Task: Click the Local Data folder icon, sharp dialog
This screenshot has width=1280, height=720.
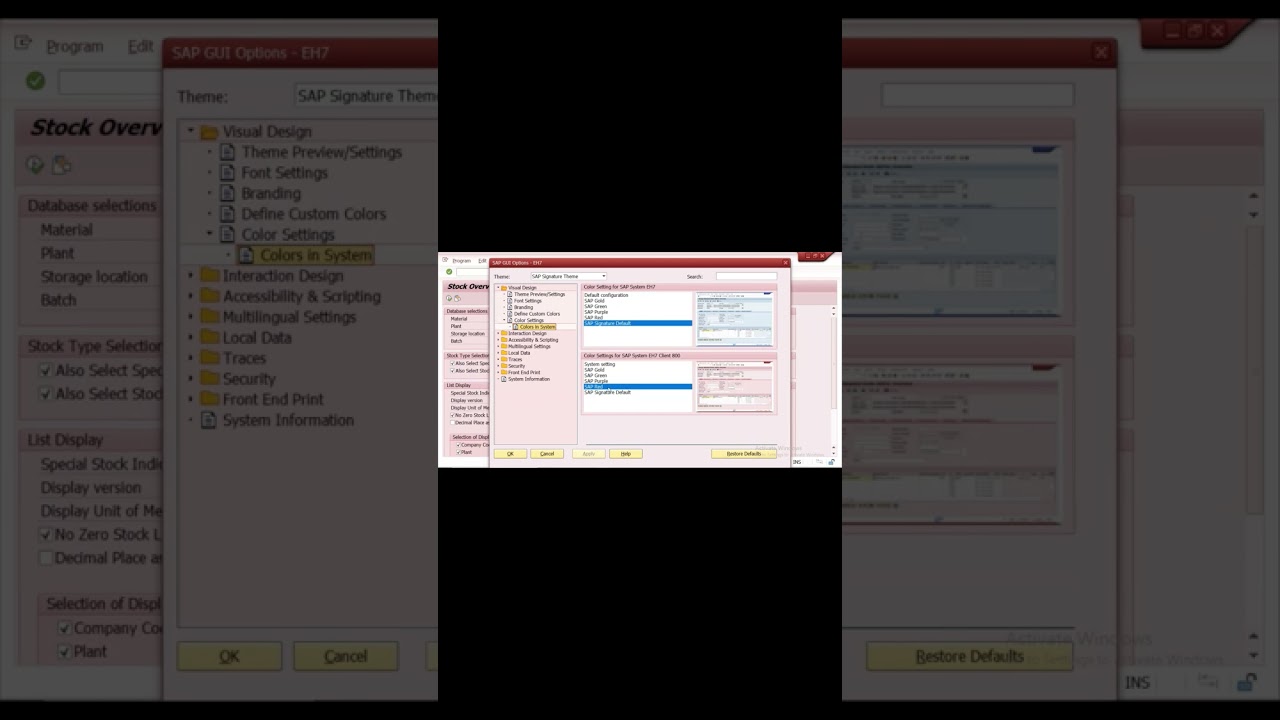Action: click(x=504, y=353)
